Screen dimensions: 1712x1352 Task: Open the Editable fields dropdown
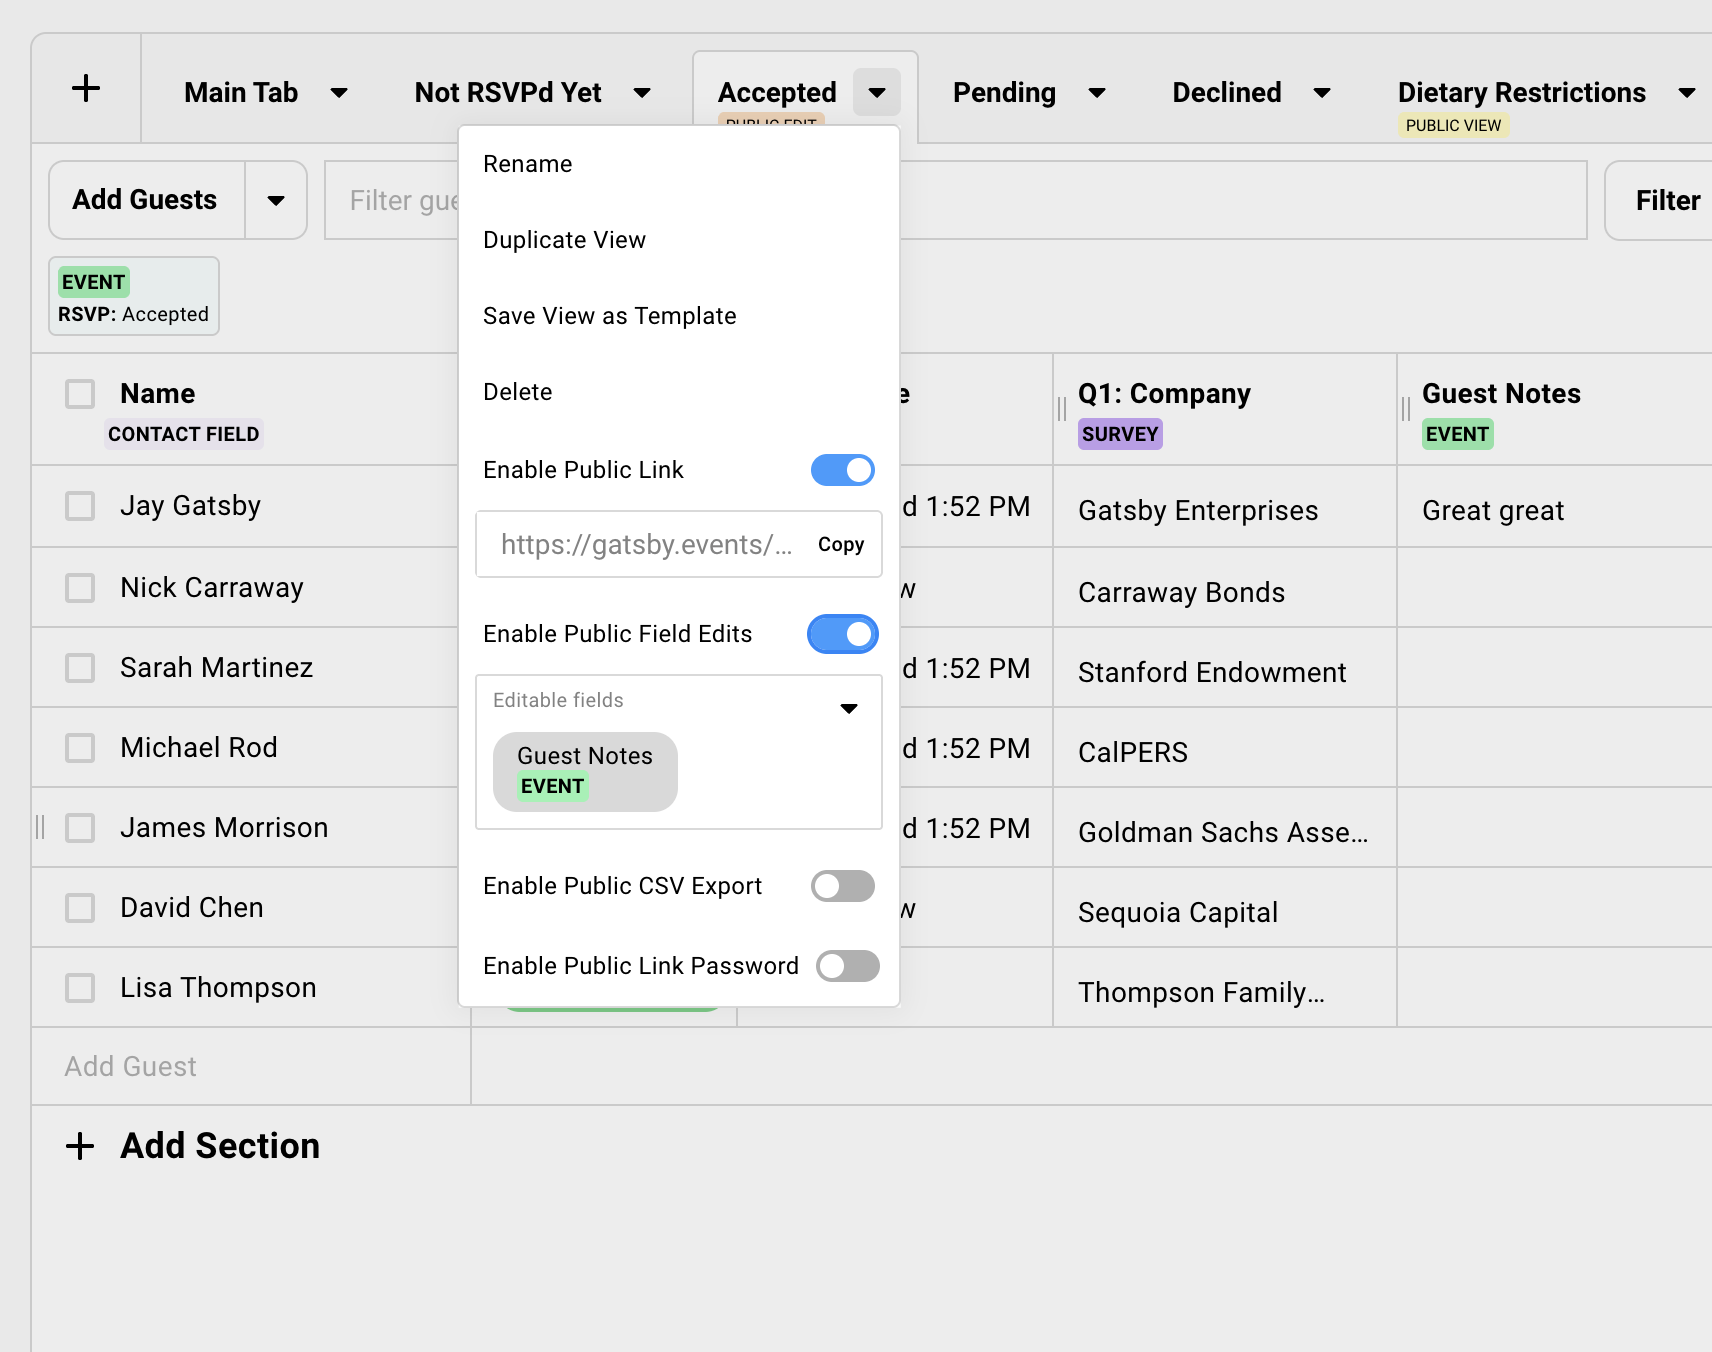coord(849,707)
